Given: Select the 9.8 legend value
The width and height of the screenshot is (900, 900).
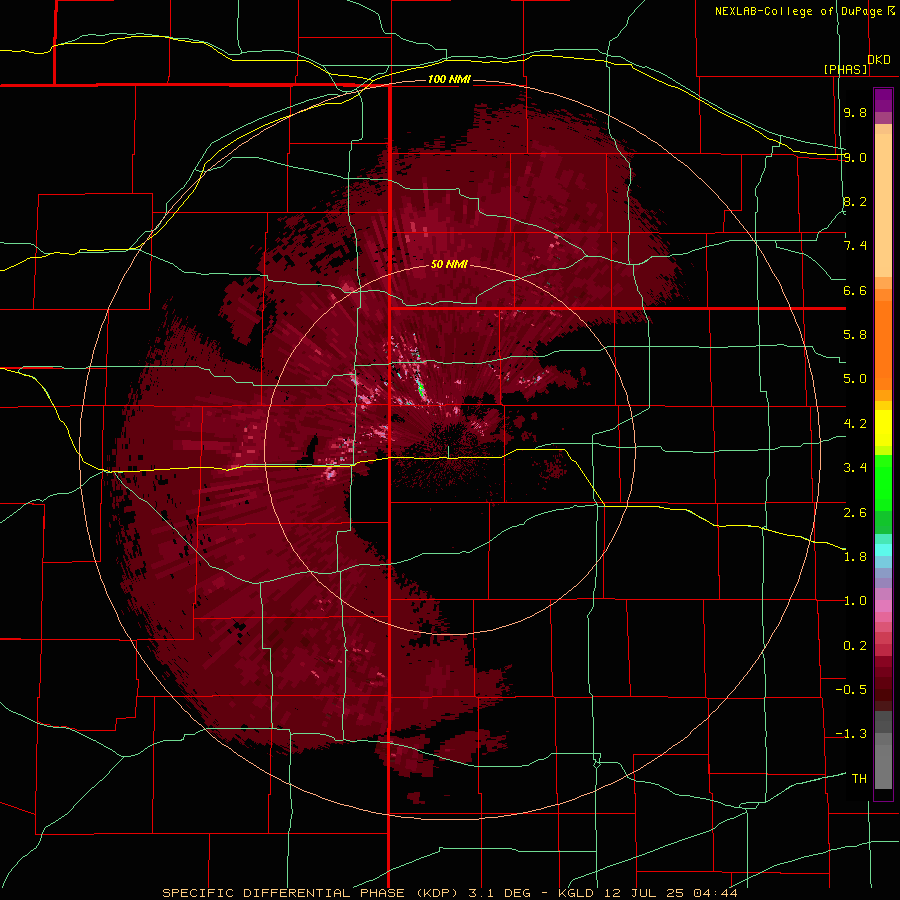Looking at the screenshot, I should 855,112.
